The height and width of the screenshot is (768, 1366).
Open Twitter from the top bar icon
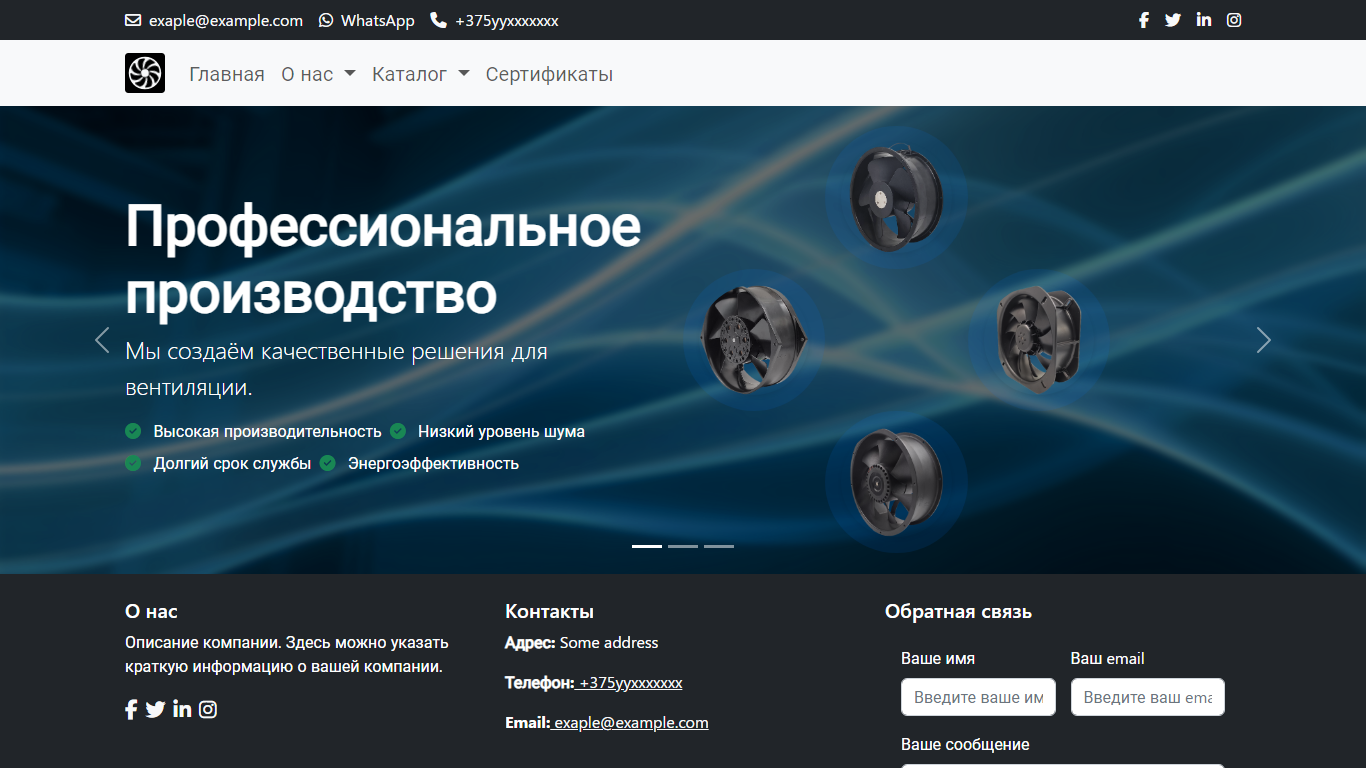[1173, 20]
